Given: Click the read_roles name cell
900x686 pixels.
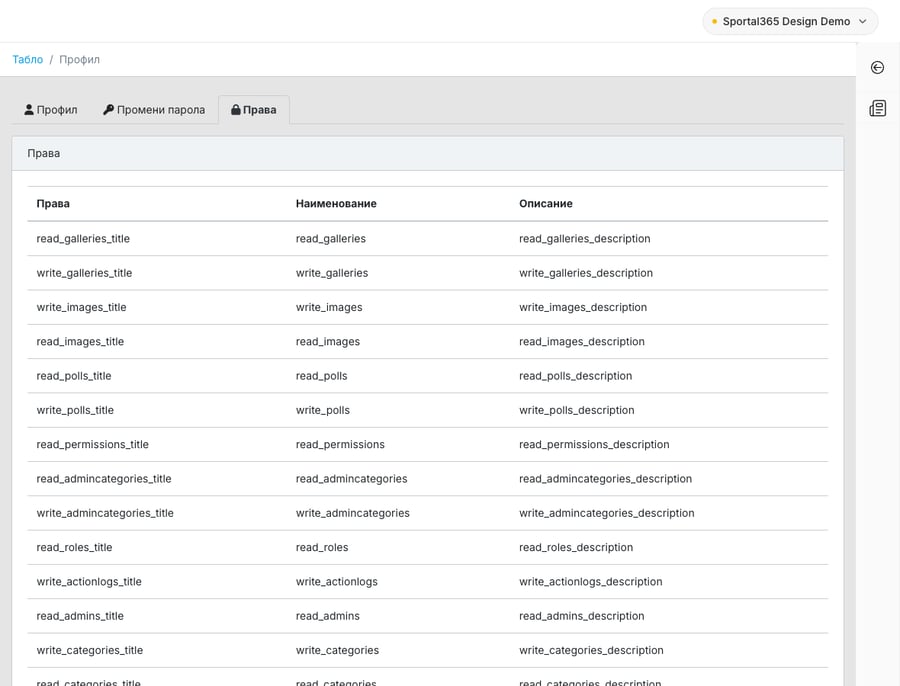Looking at the screenshot, I should tap(322, 548).
